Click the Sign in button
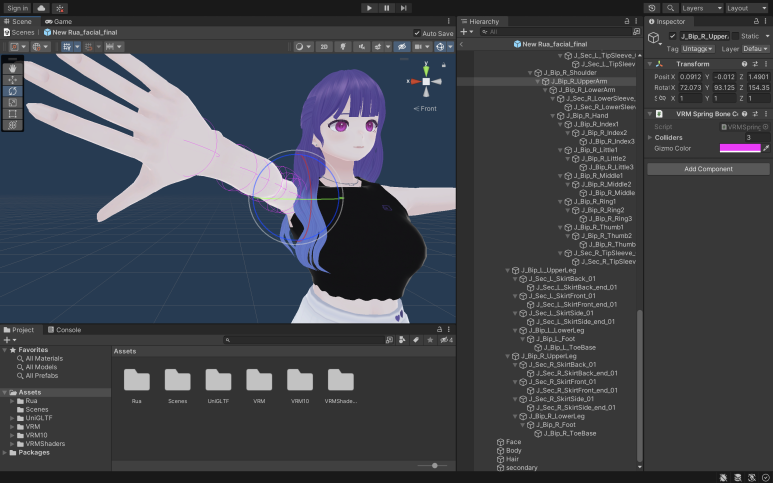This screenshot has height=483, width=773. coord(17,8)
